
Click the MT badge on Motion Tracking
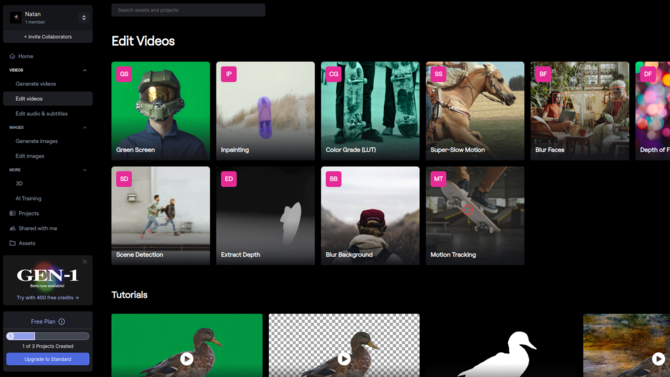(x=438, y=179)
